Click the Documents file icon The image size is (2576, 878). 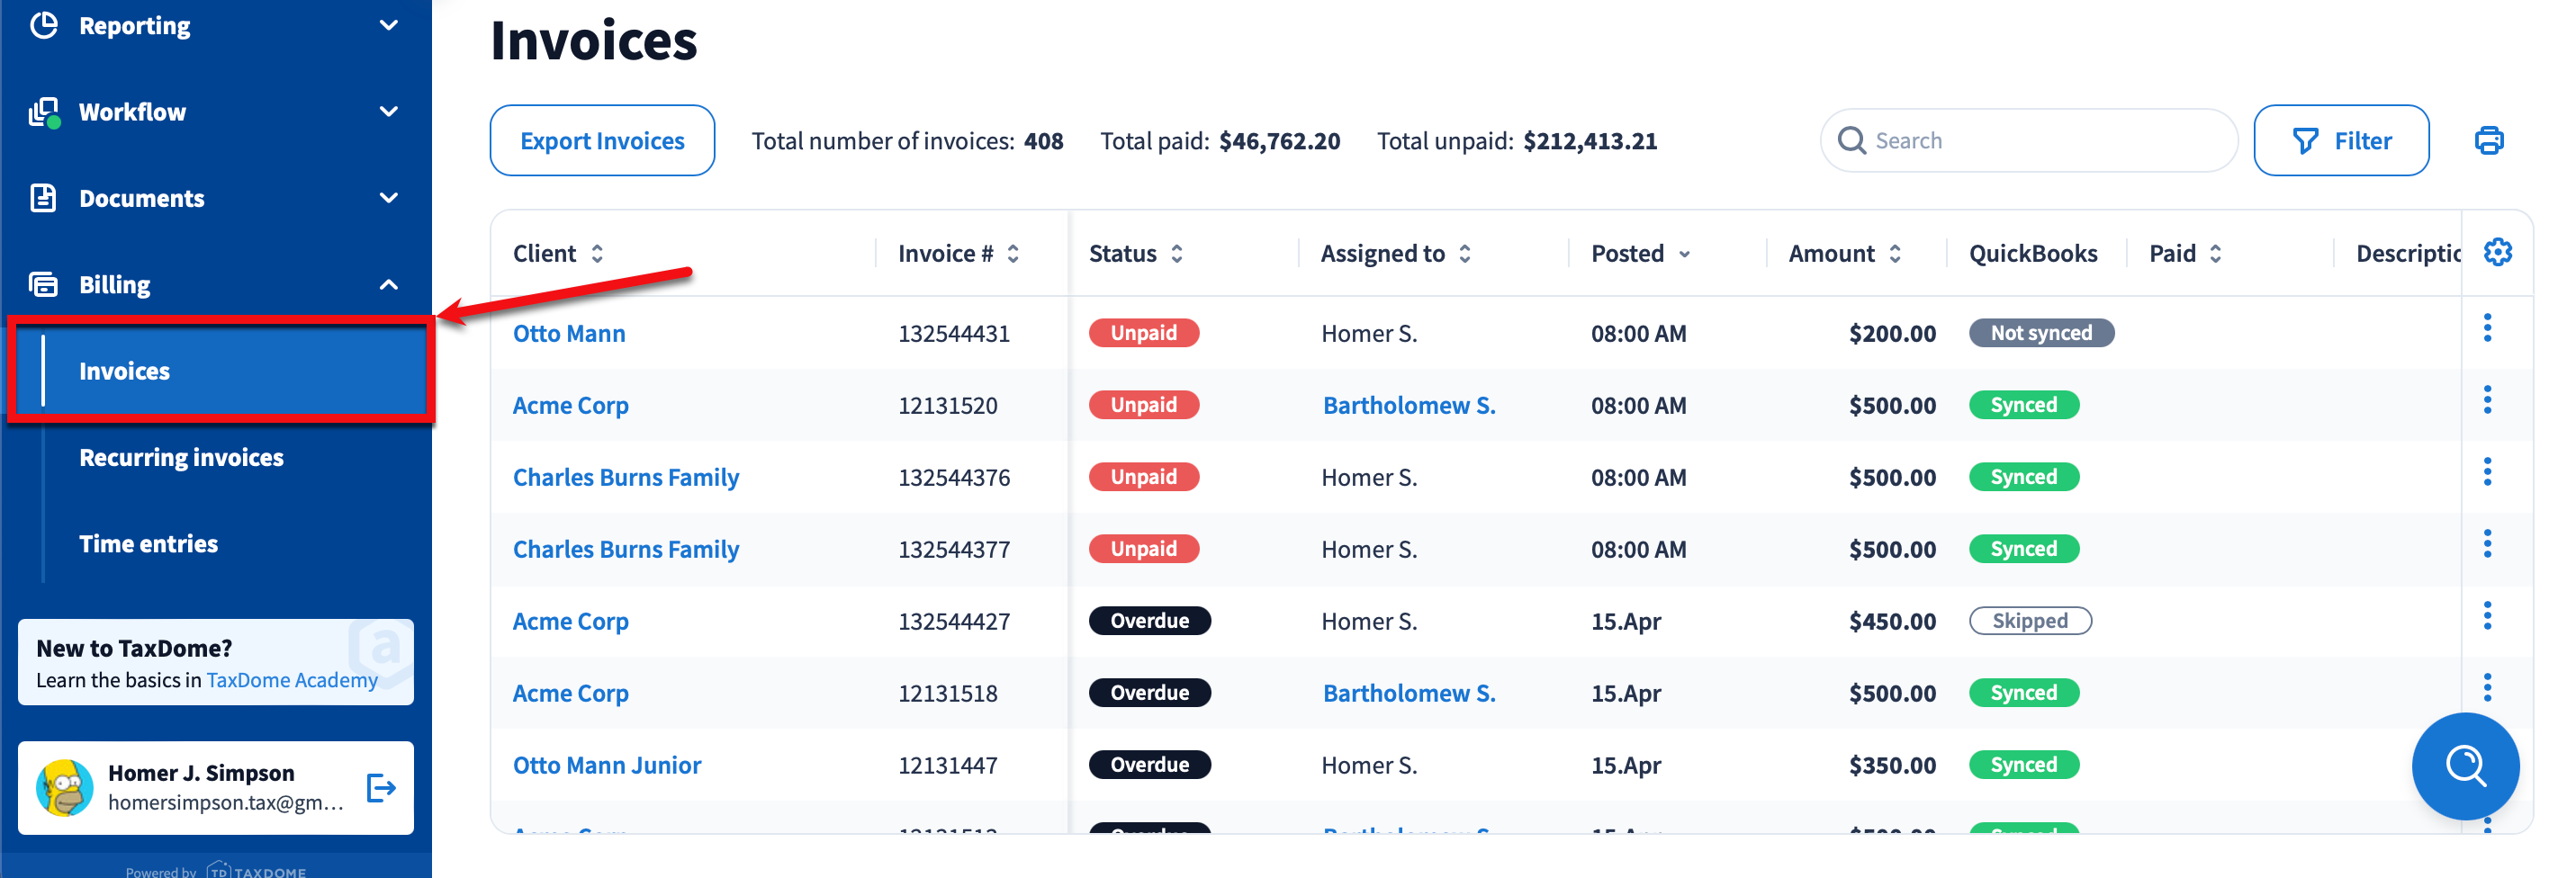43,198
